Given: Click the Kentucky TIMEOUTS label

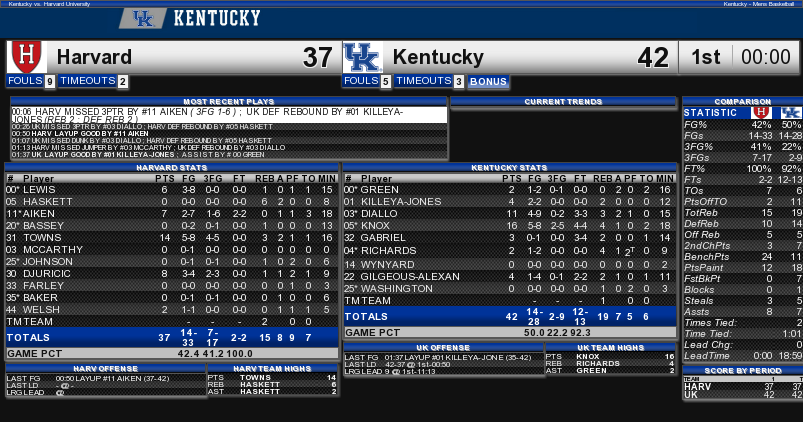Looking at the screenshot, I should tap(423, 81).
